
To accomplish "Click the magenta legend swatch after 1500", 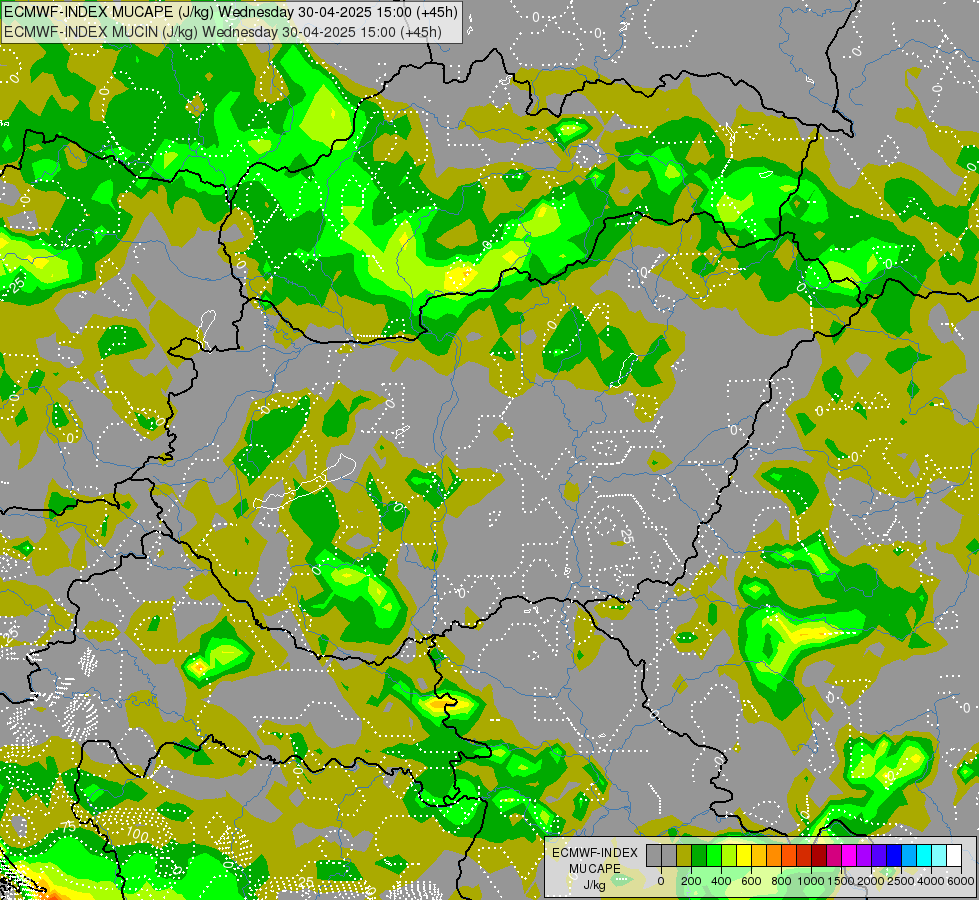I will (x=849, y=856).
